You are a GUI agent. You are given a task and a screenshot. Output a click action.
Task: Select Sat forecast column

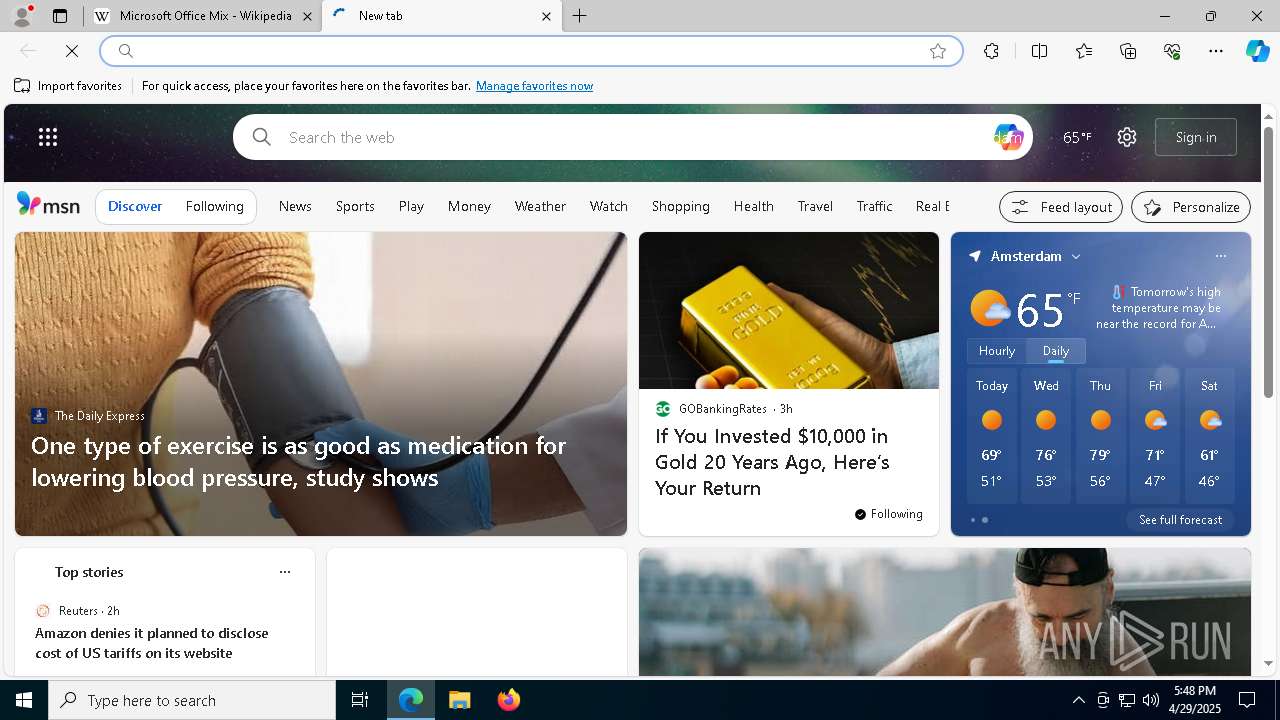point(1209,436)
